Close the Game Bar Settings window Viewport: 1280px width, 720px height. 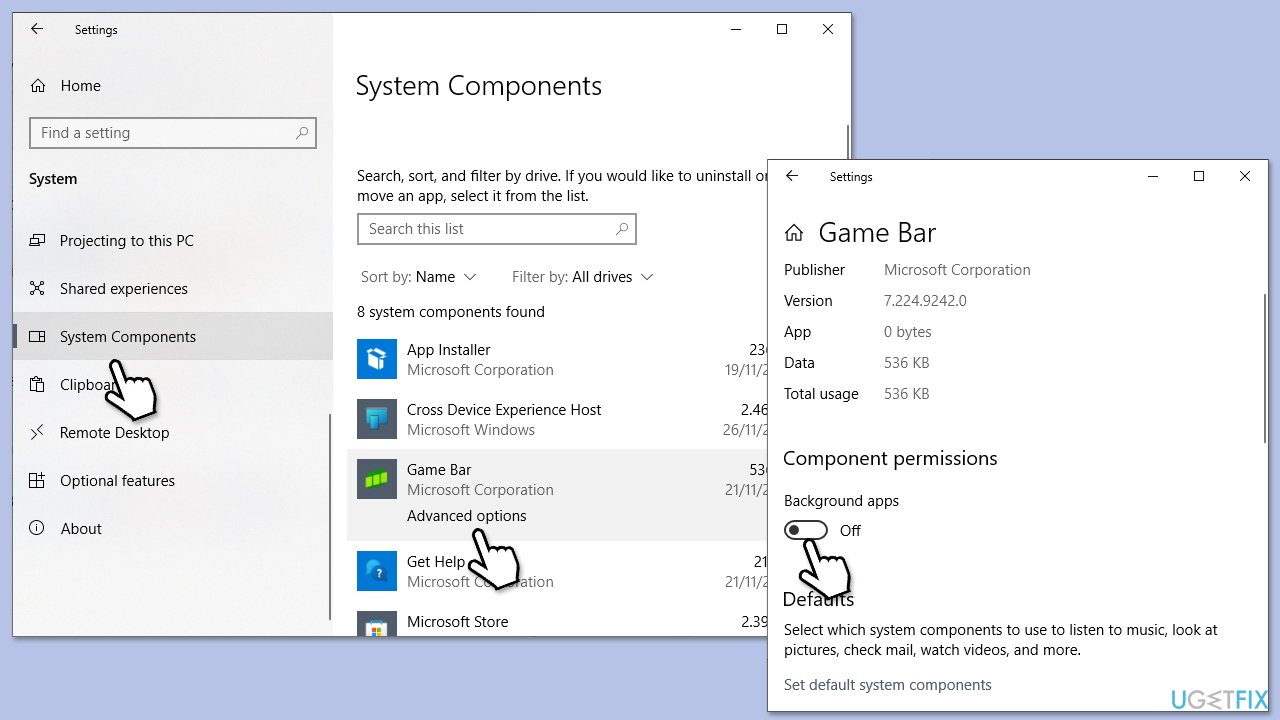[x=1245, y=176]
